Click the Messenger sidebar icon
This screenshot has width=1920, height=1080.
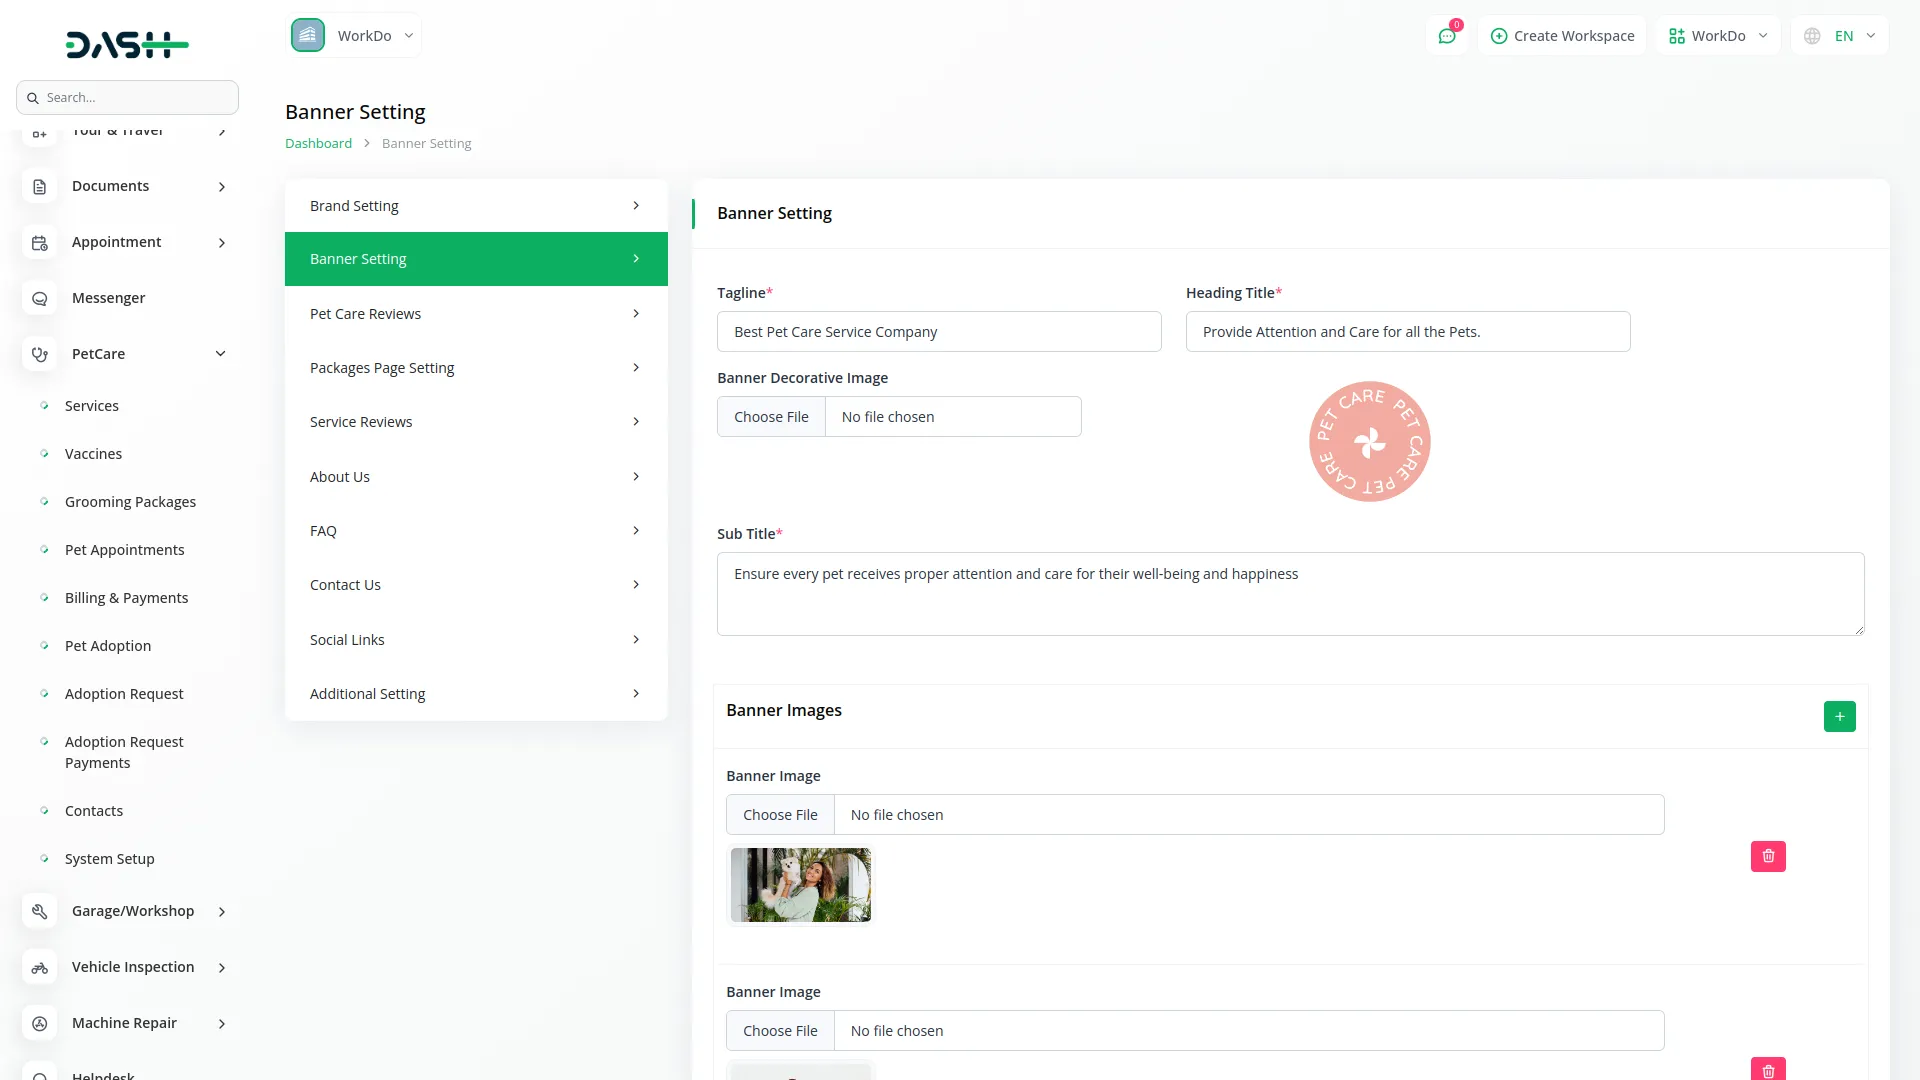40,299
